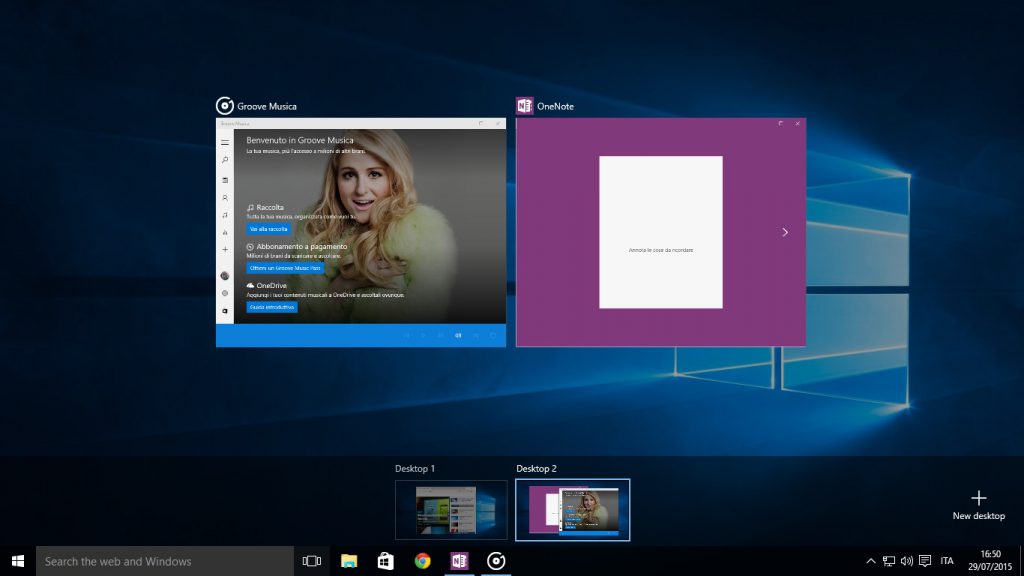Toggle the Task View button on taskbar
The height and width of the screenshot is (576, 1024).
[x=312, y=561]
